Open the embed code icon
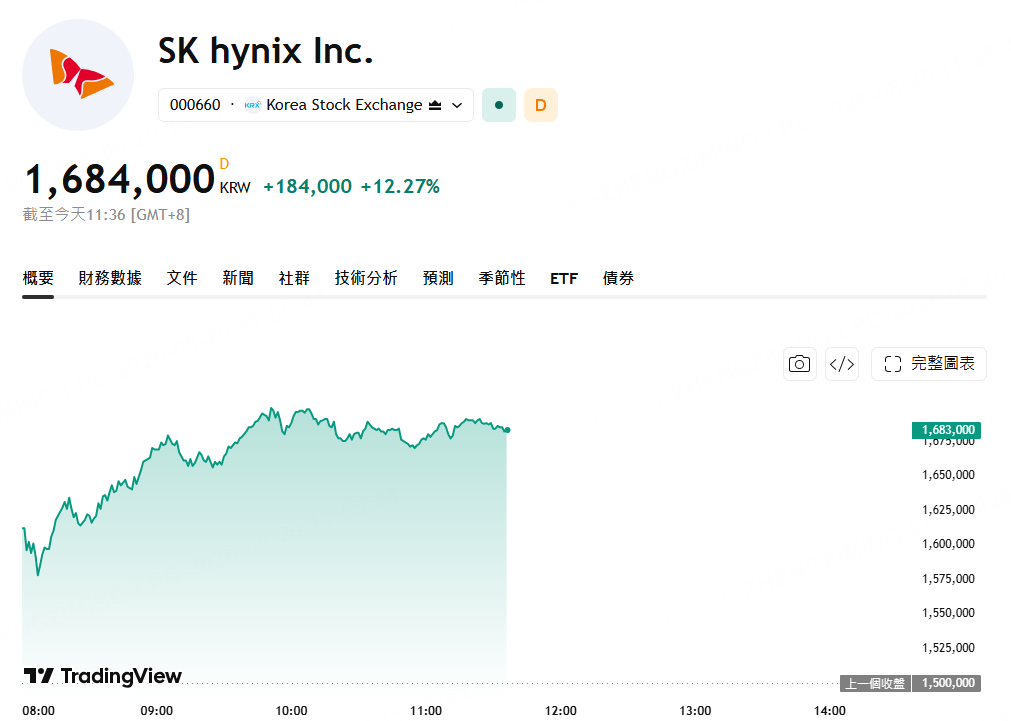The height and width of the screenshot is (721, 1011). point(842,364)
